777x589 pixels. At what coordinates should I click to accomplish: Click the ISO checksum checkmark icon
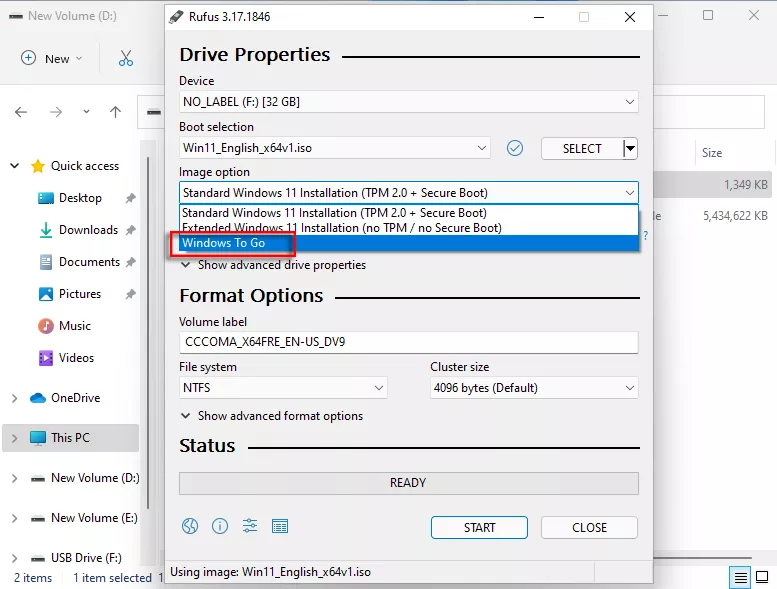point(515,148)
